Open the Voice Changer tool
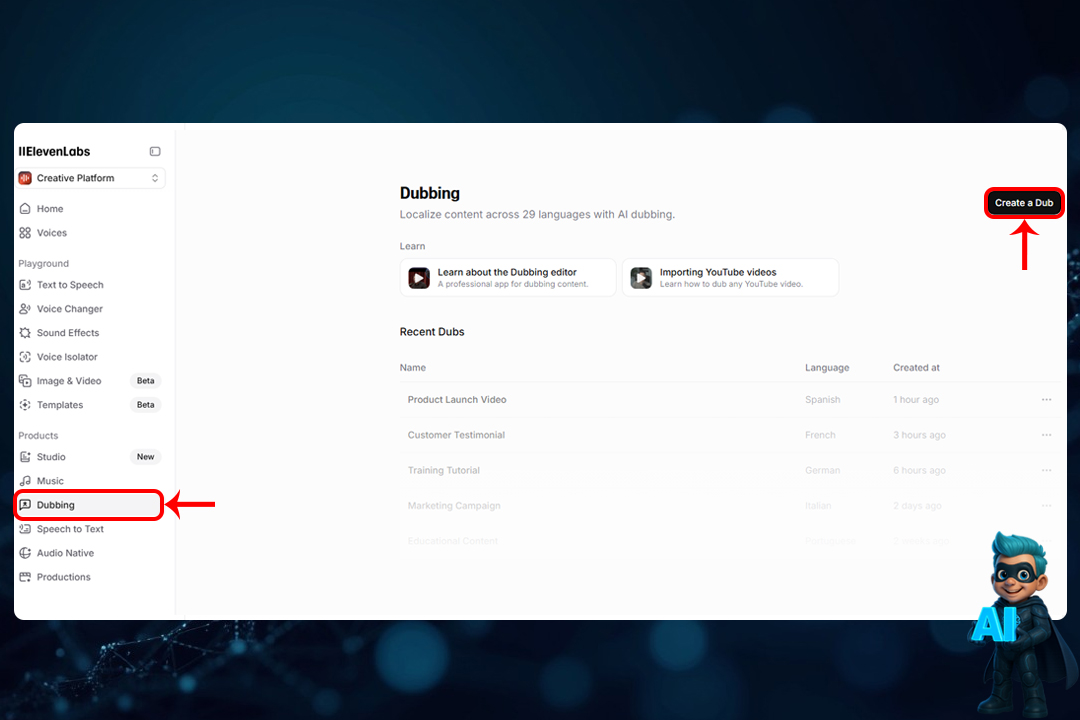Viewport: 1080px width, 720px height. (x=69, y=309)
